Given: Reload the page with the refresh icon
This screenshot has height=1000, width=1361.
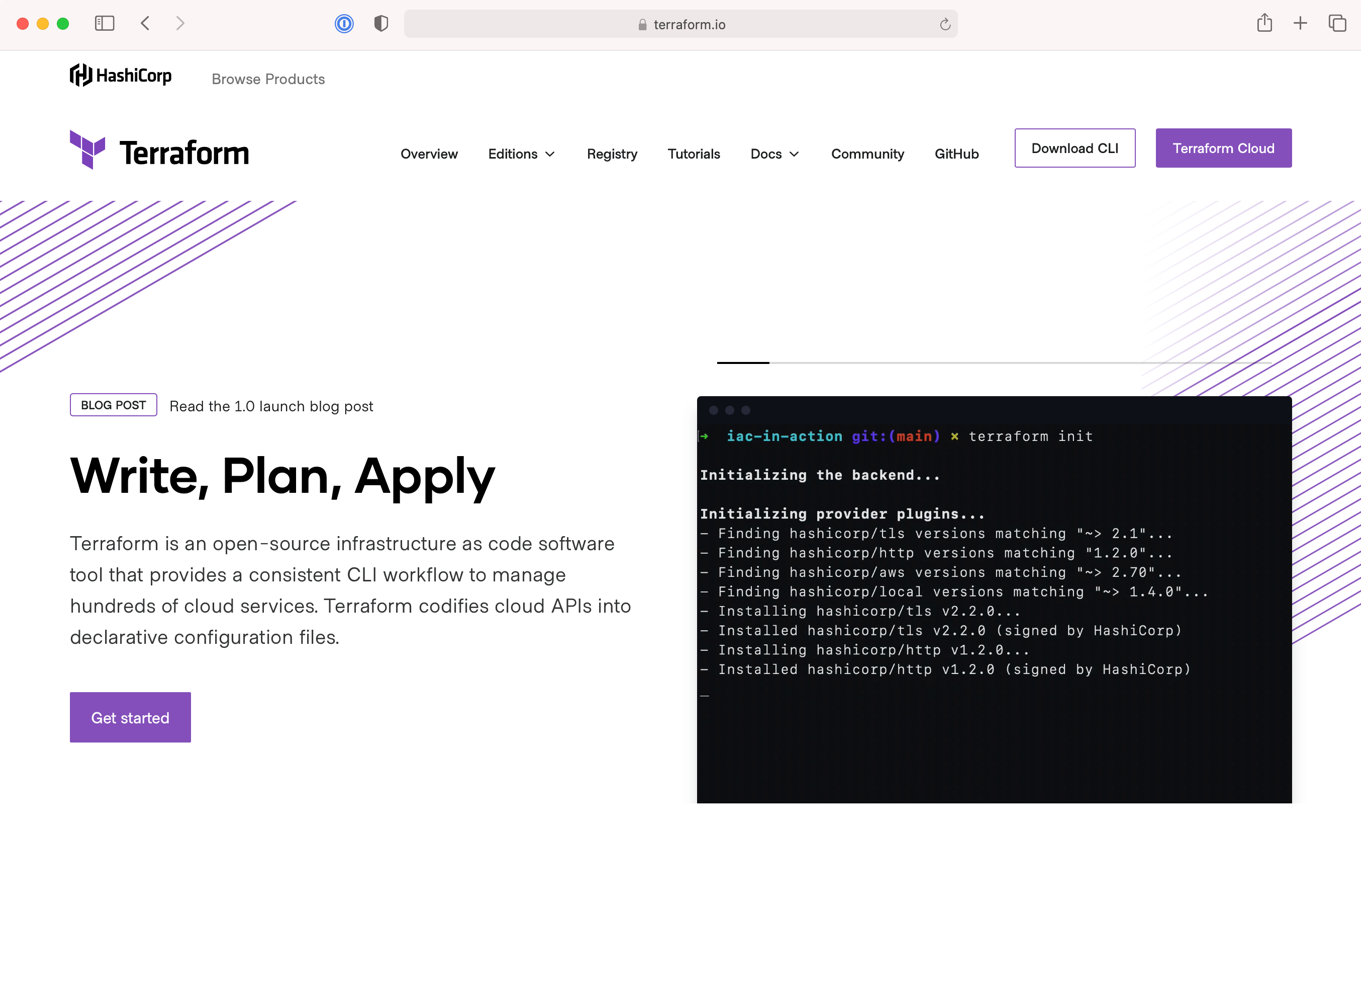Looking at the screenshot, I should 944,23.
